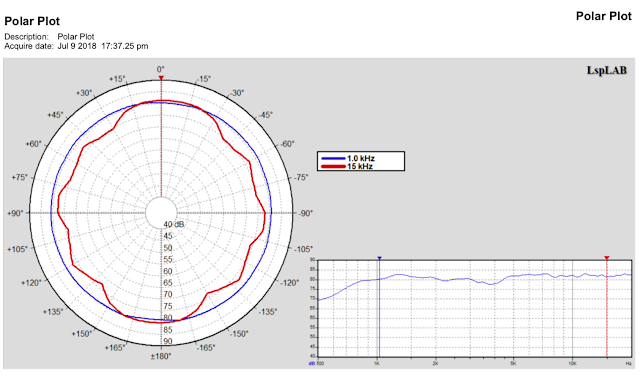
Task: Click the '+45°' angle label
Action: coord(56,115)
